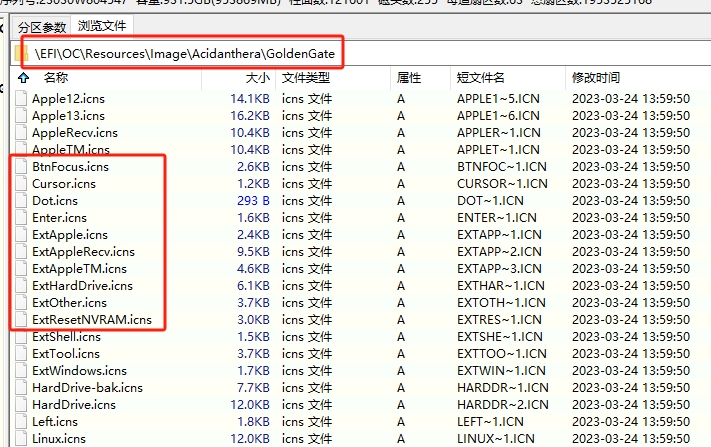Click the Cursor.icns file icon
Image resolution: width=711 pixels, height=447 pixels.
coord(22,183)
